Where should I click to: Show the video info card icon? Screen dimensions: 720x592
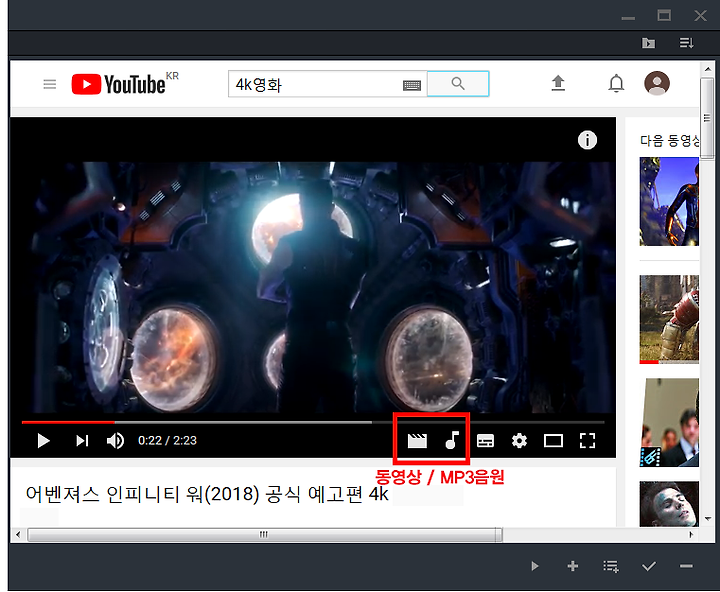tap(587, 140)
